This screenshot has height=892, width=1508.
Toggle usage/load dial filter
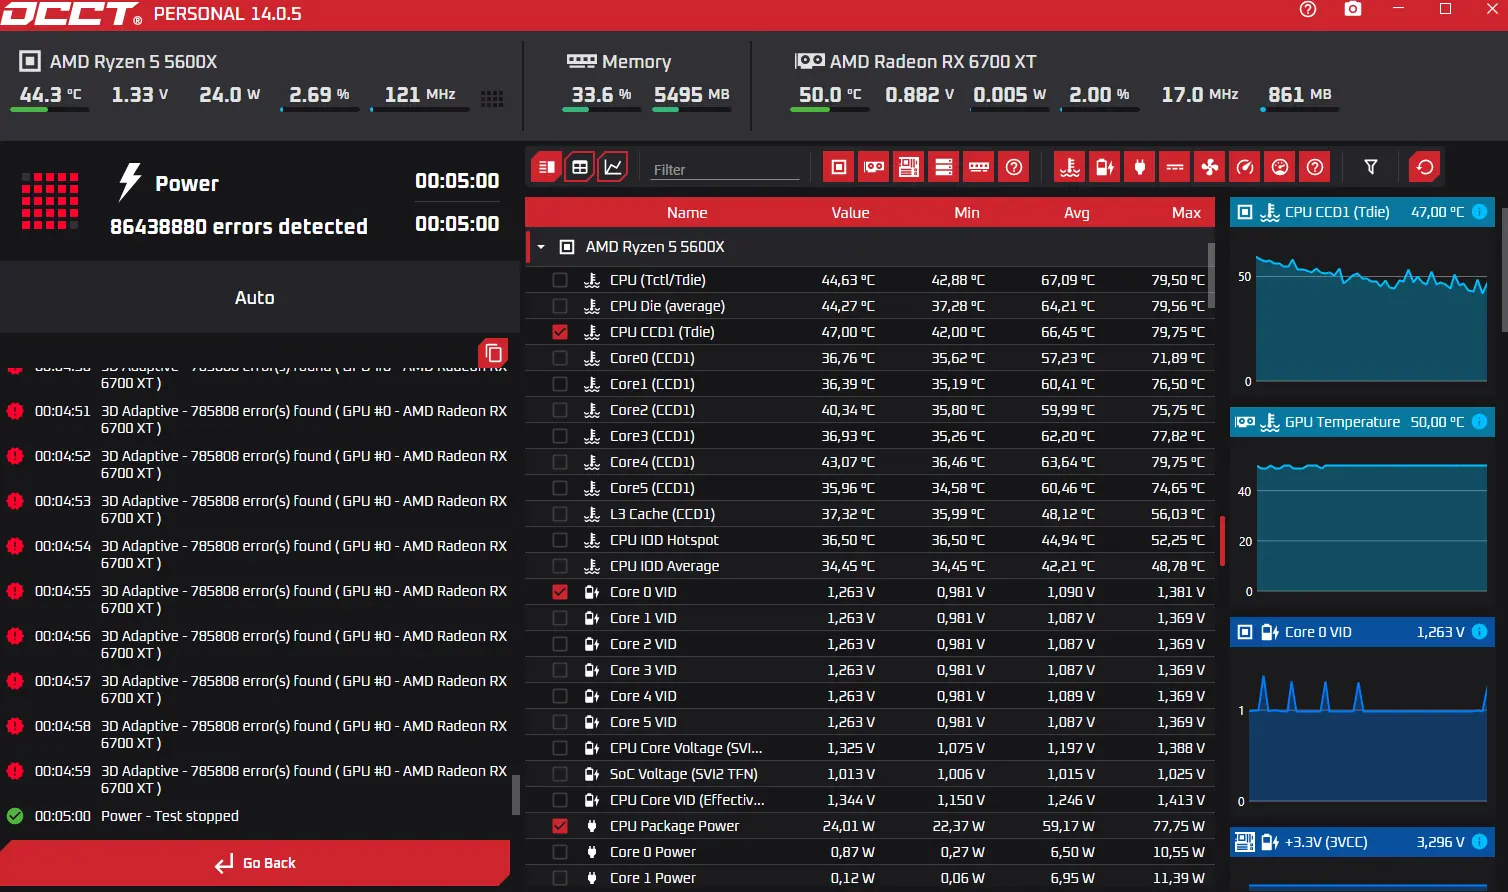1280,167
